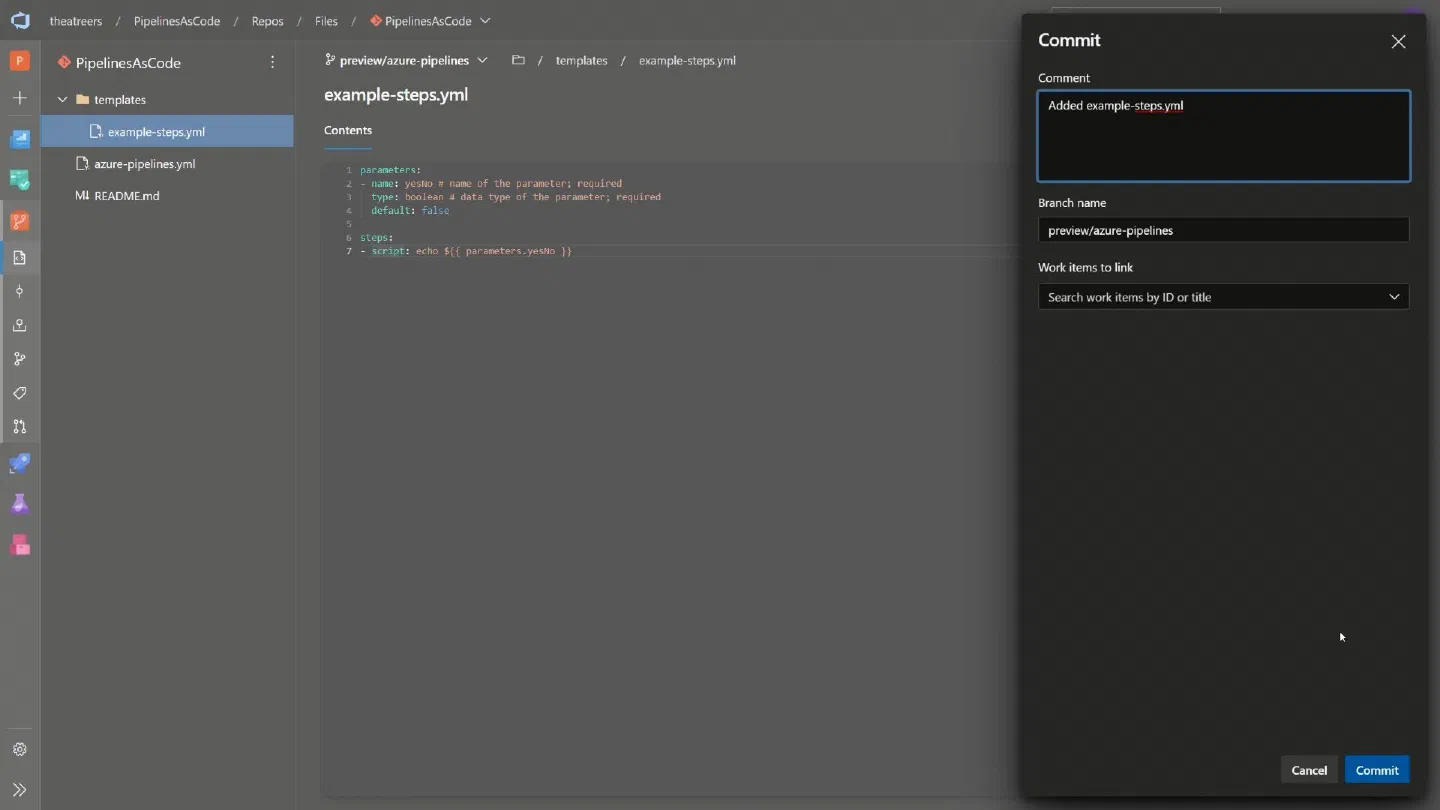Select the Pushes icon under Repos
Image resolution: width=1440 pixels, height=810 pixels.
pyautogui.click(x=19, y=326)
